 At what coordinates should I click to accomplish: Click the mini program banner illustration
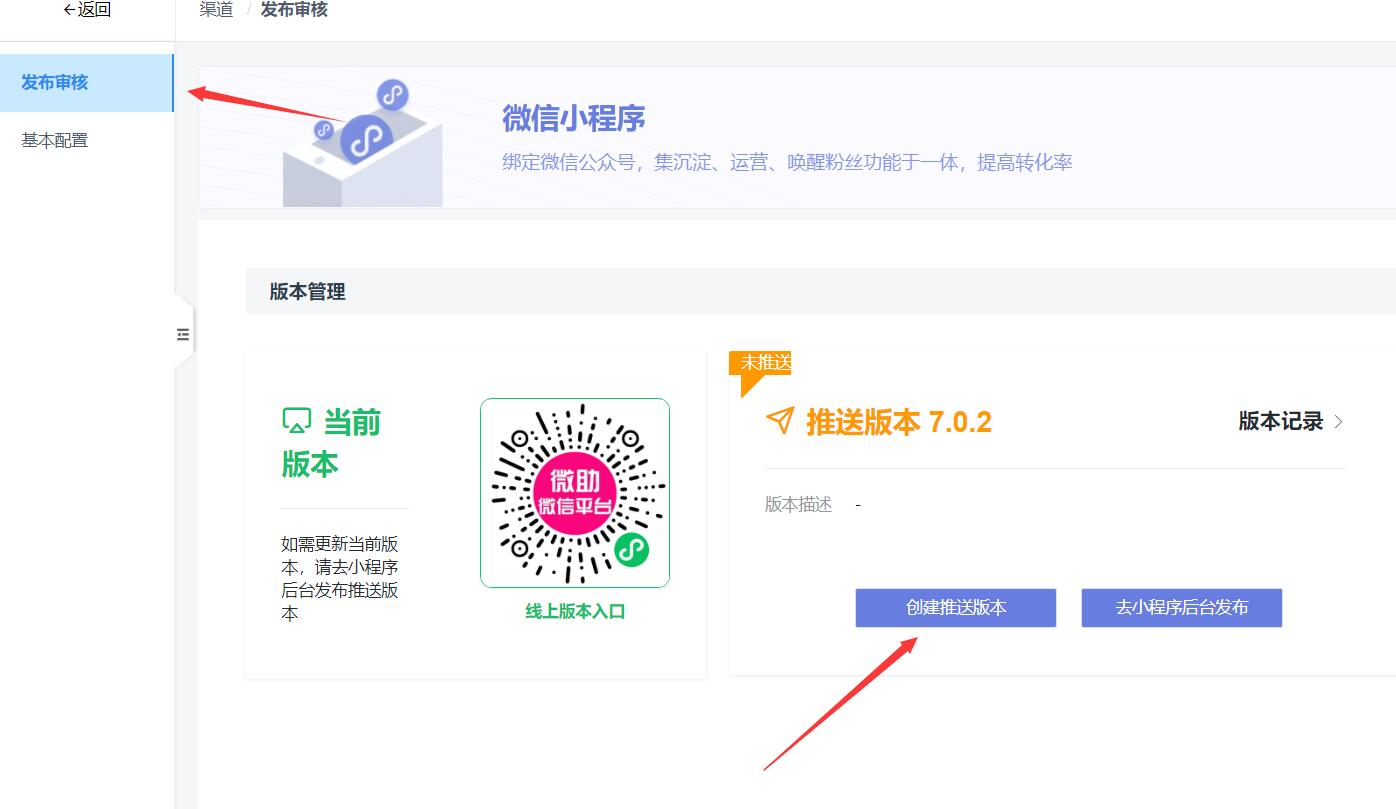point(362,144)
